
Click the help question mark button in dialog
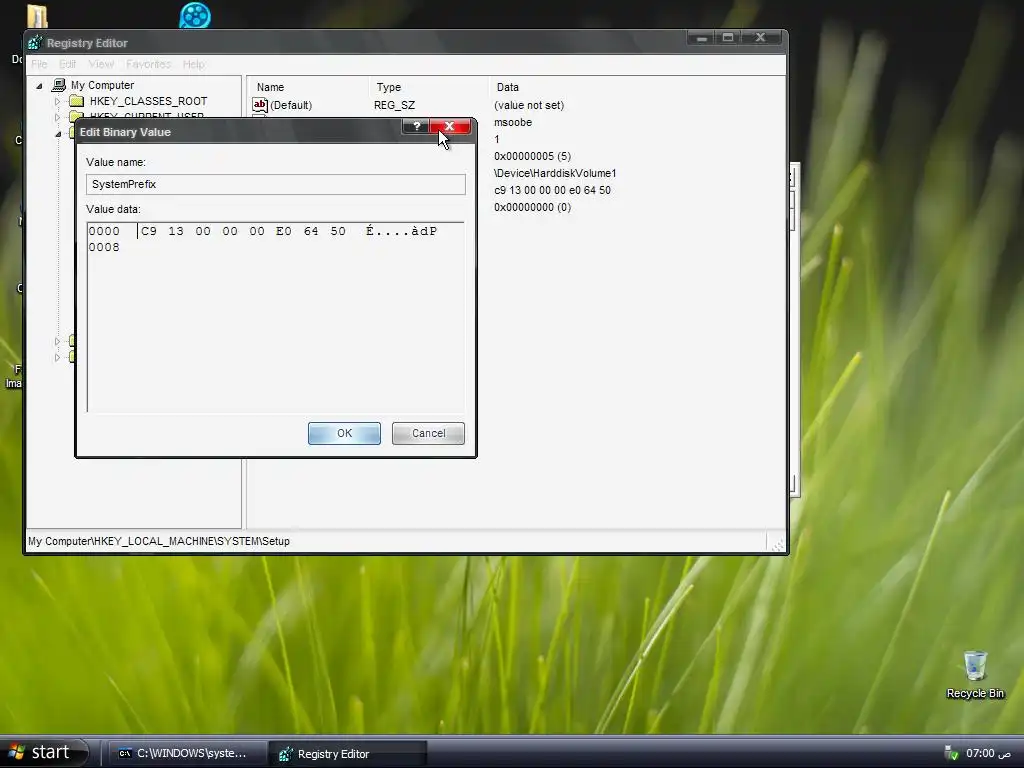pos(416,126)
